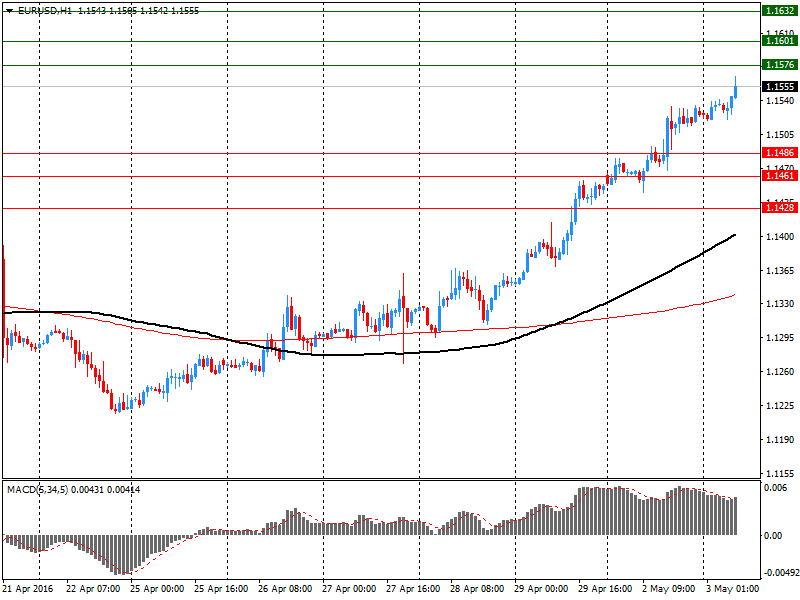This screenshot has width=800, height=600.
Task: Click the 25 Apr 16:00 time axis label
Action: click(x=221, y=589)
